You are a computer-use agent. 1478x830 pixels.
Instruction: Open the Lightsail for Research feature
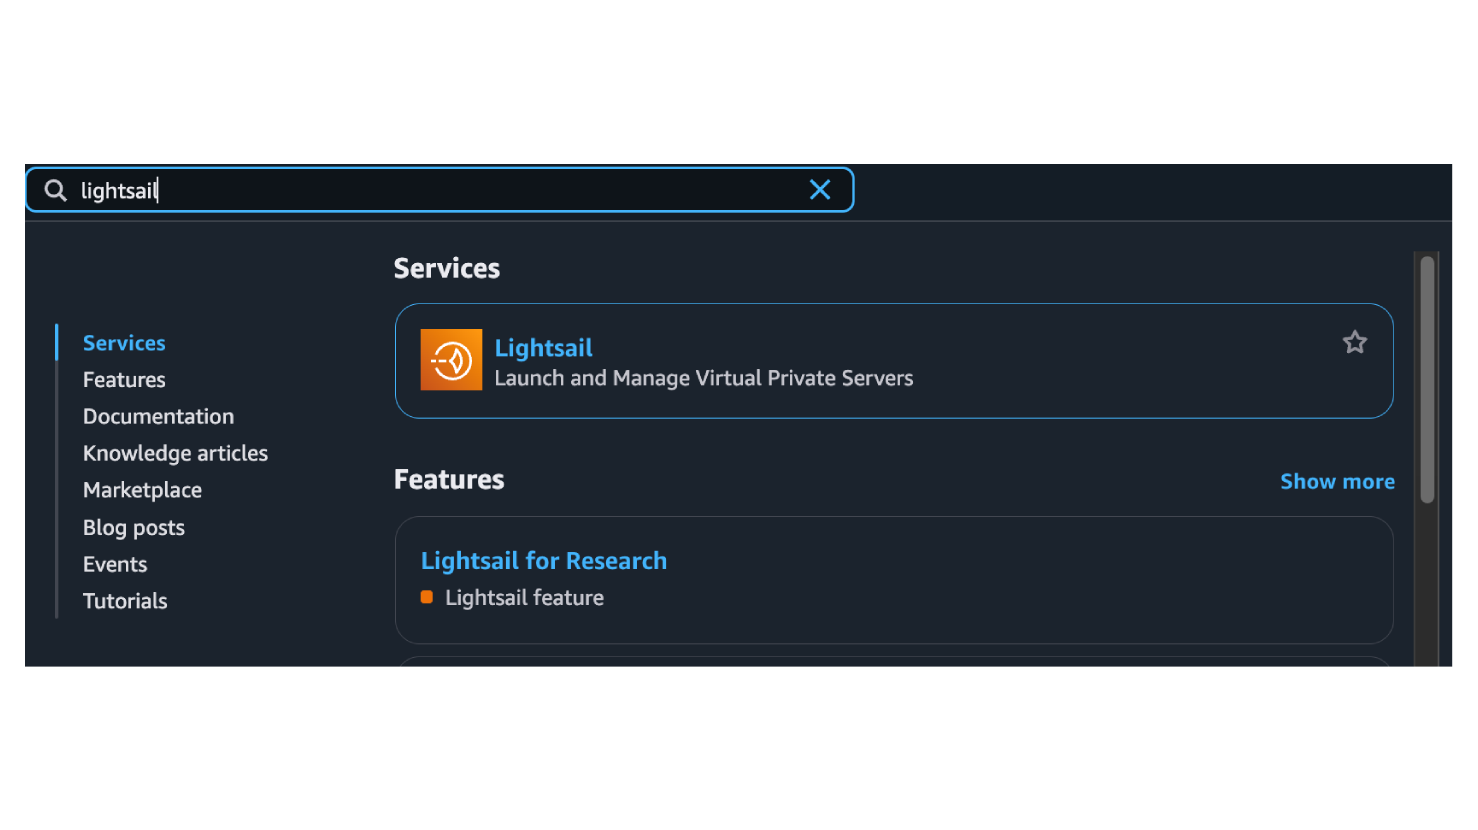pyautogui.click(x=543, y=561)
